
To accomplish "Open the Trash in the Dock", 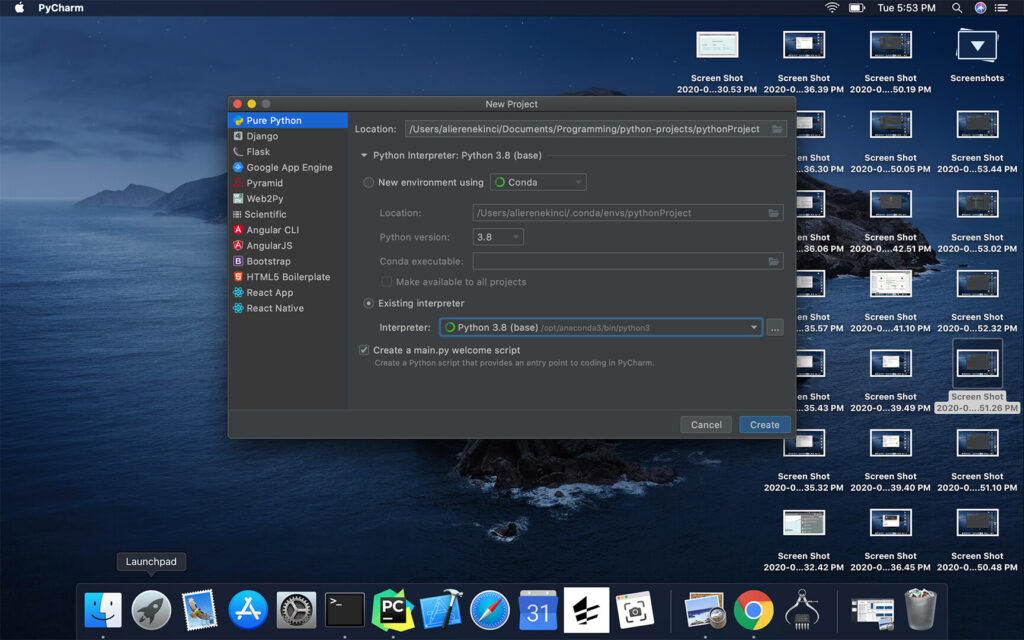I will 921,611.
